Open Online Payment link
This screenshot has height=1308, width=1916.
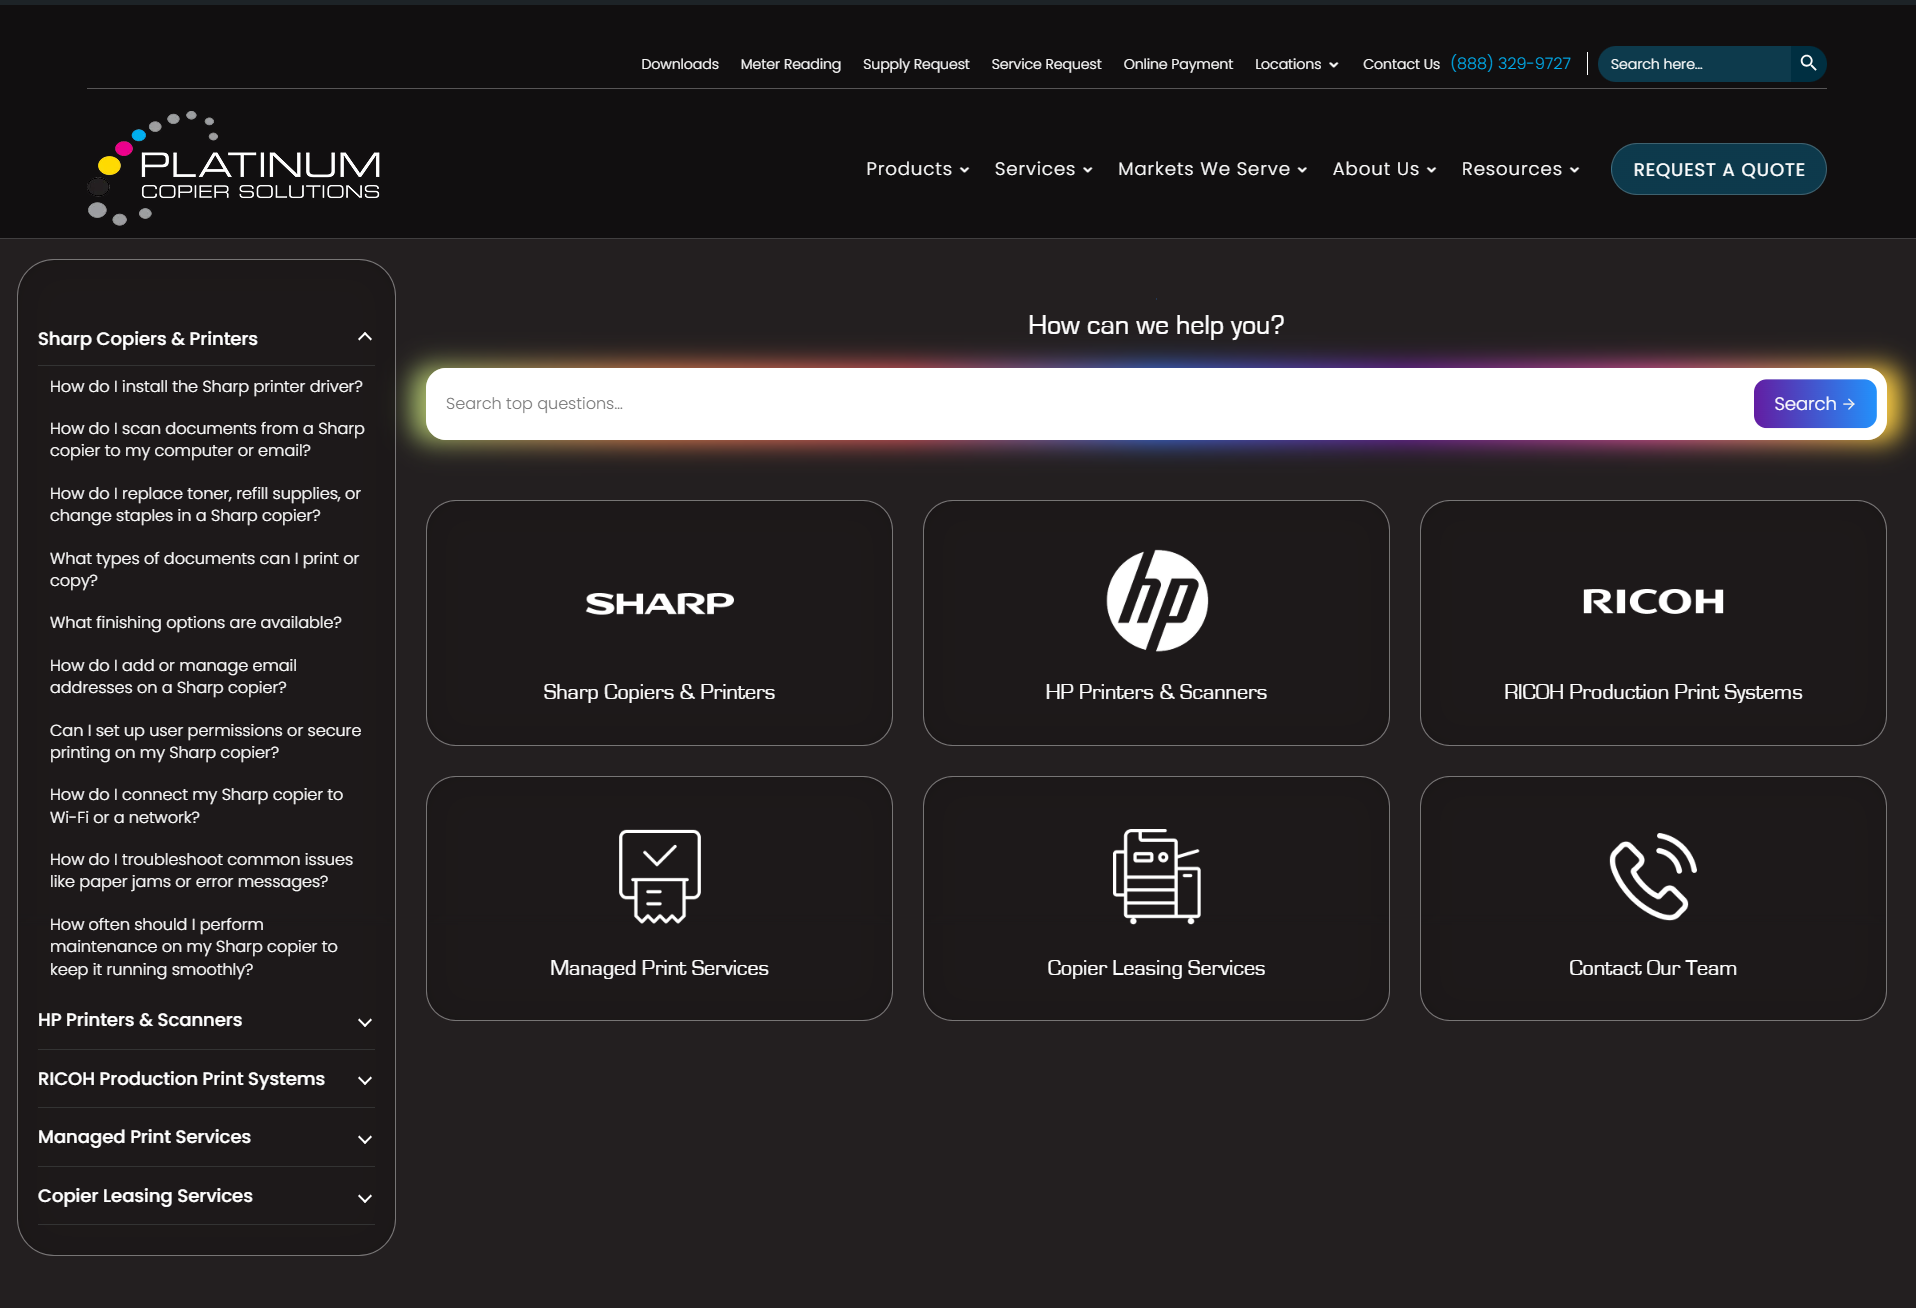coord(1178,64)
